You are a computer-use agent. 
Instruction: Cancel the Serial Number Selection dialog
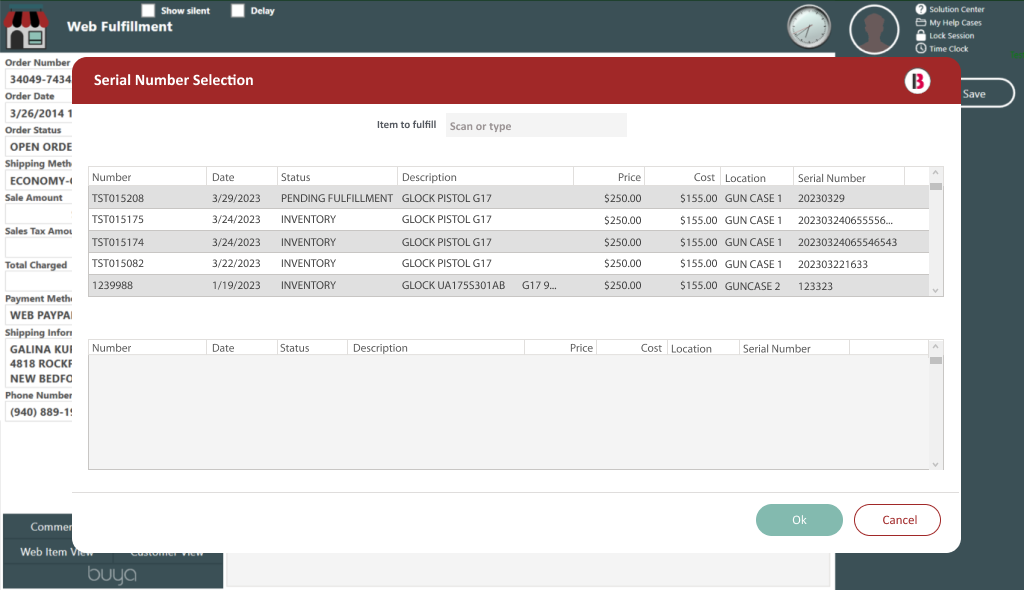click(x=897, y=520)
